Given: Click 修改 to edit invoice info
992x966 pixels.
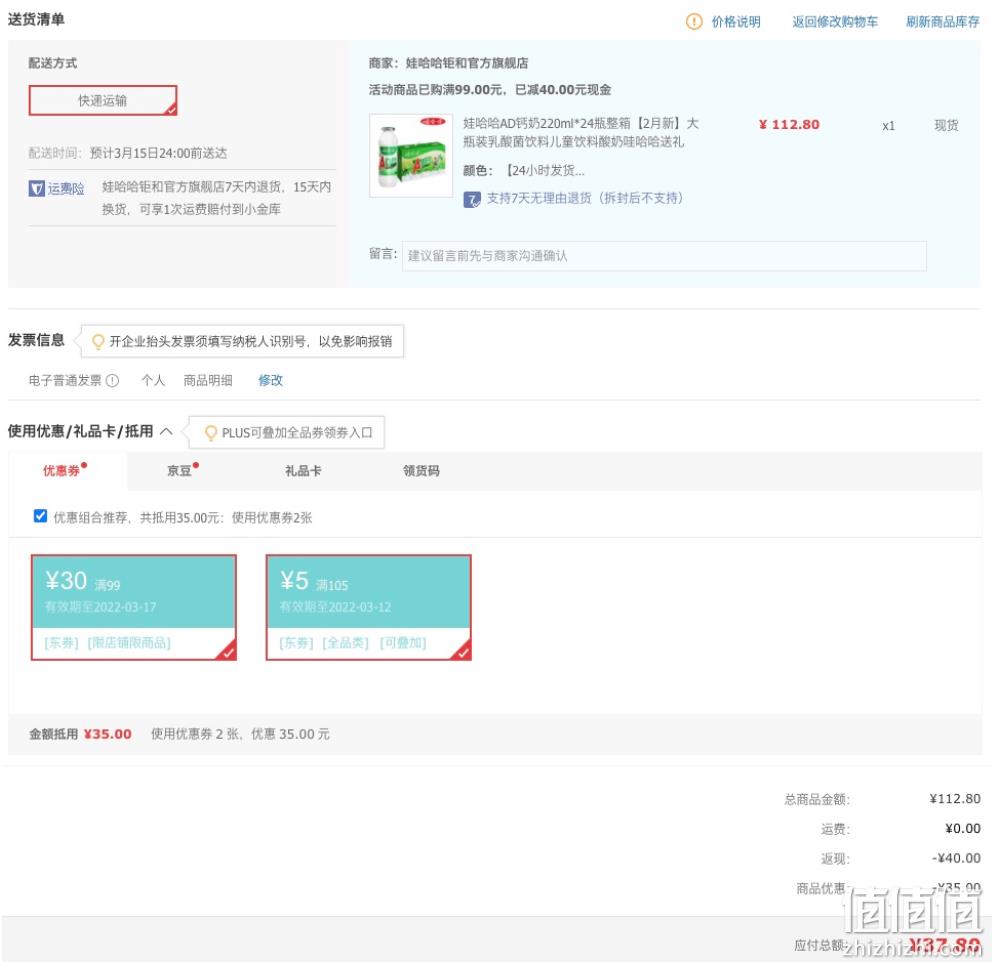Looking at the screenshot, I should (x=271, y=380).
